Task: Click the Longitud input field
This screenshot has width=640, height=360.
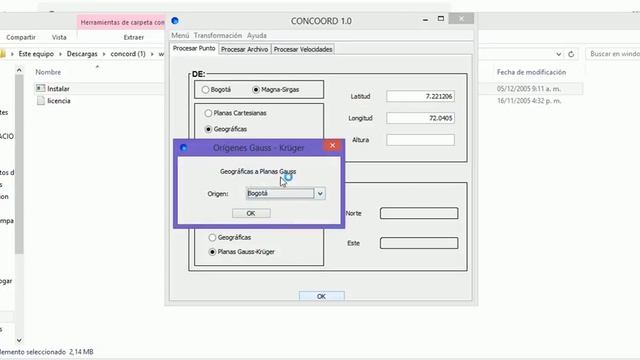Action: (x=420, y=118)
